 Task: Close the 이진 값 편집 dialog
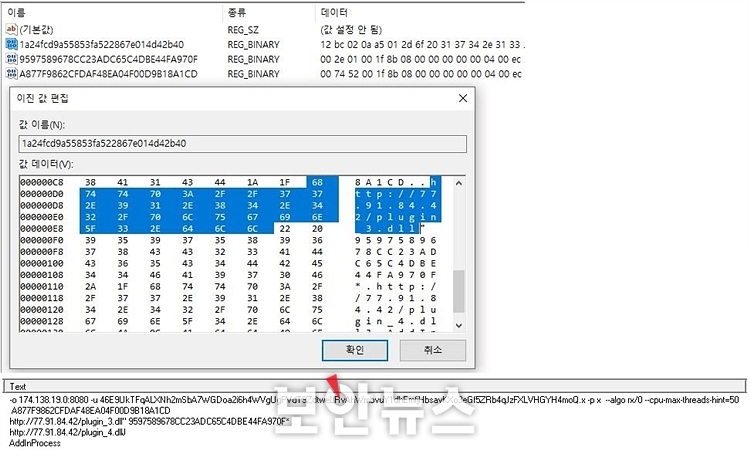[x=461, y=98]
